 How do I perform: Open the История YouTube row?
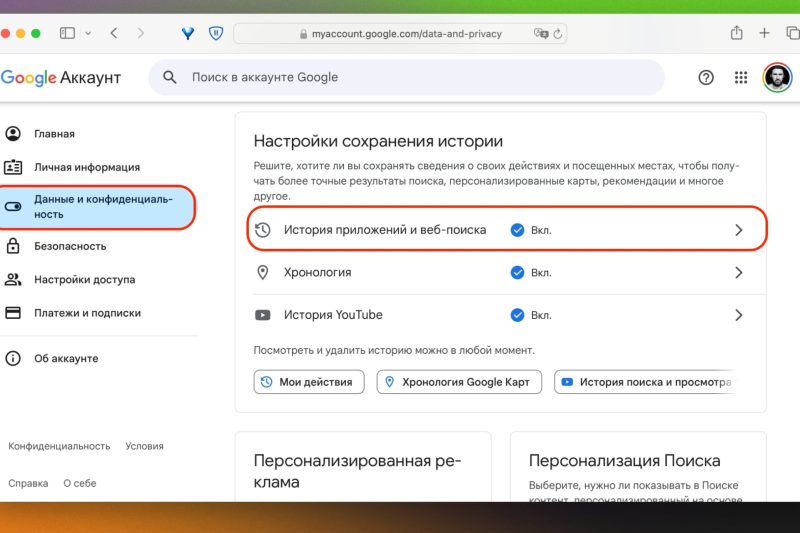509,315
